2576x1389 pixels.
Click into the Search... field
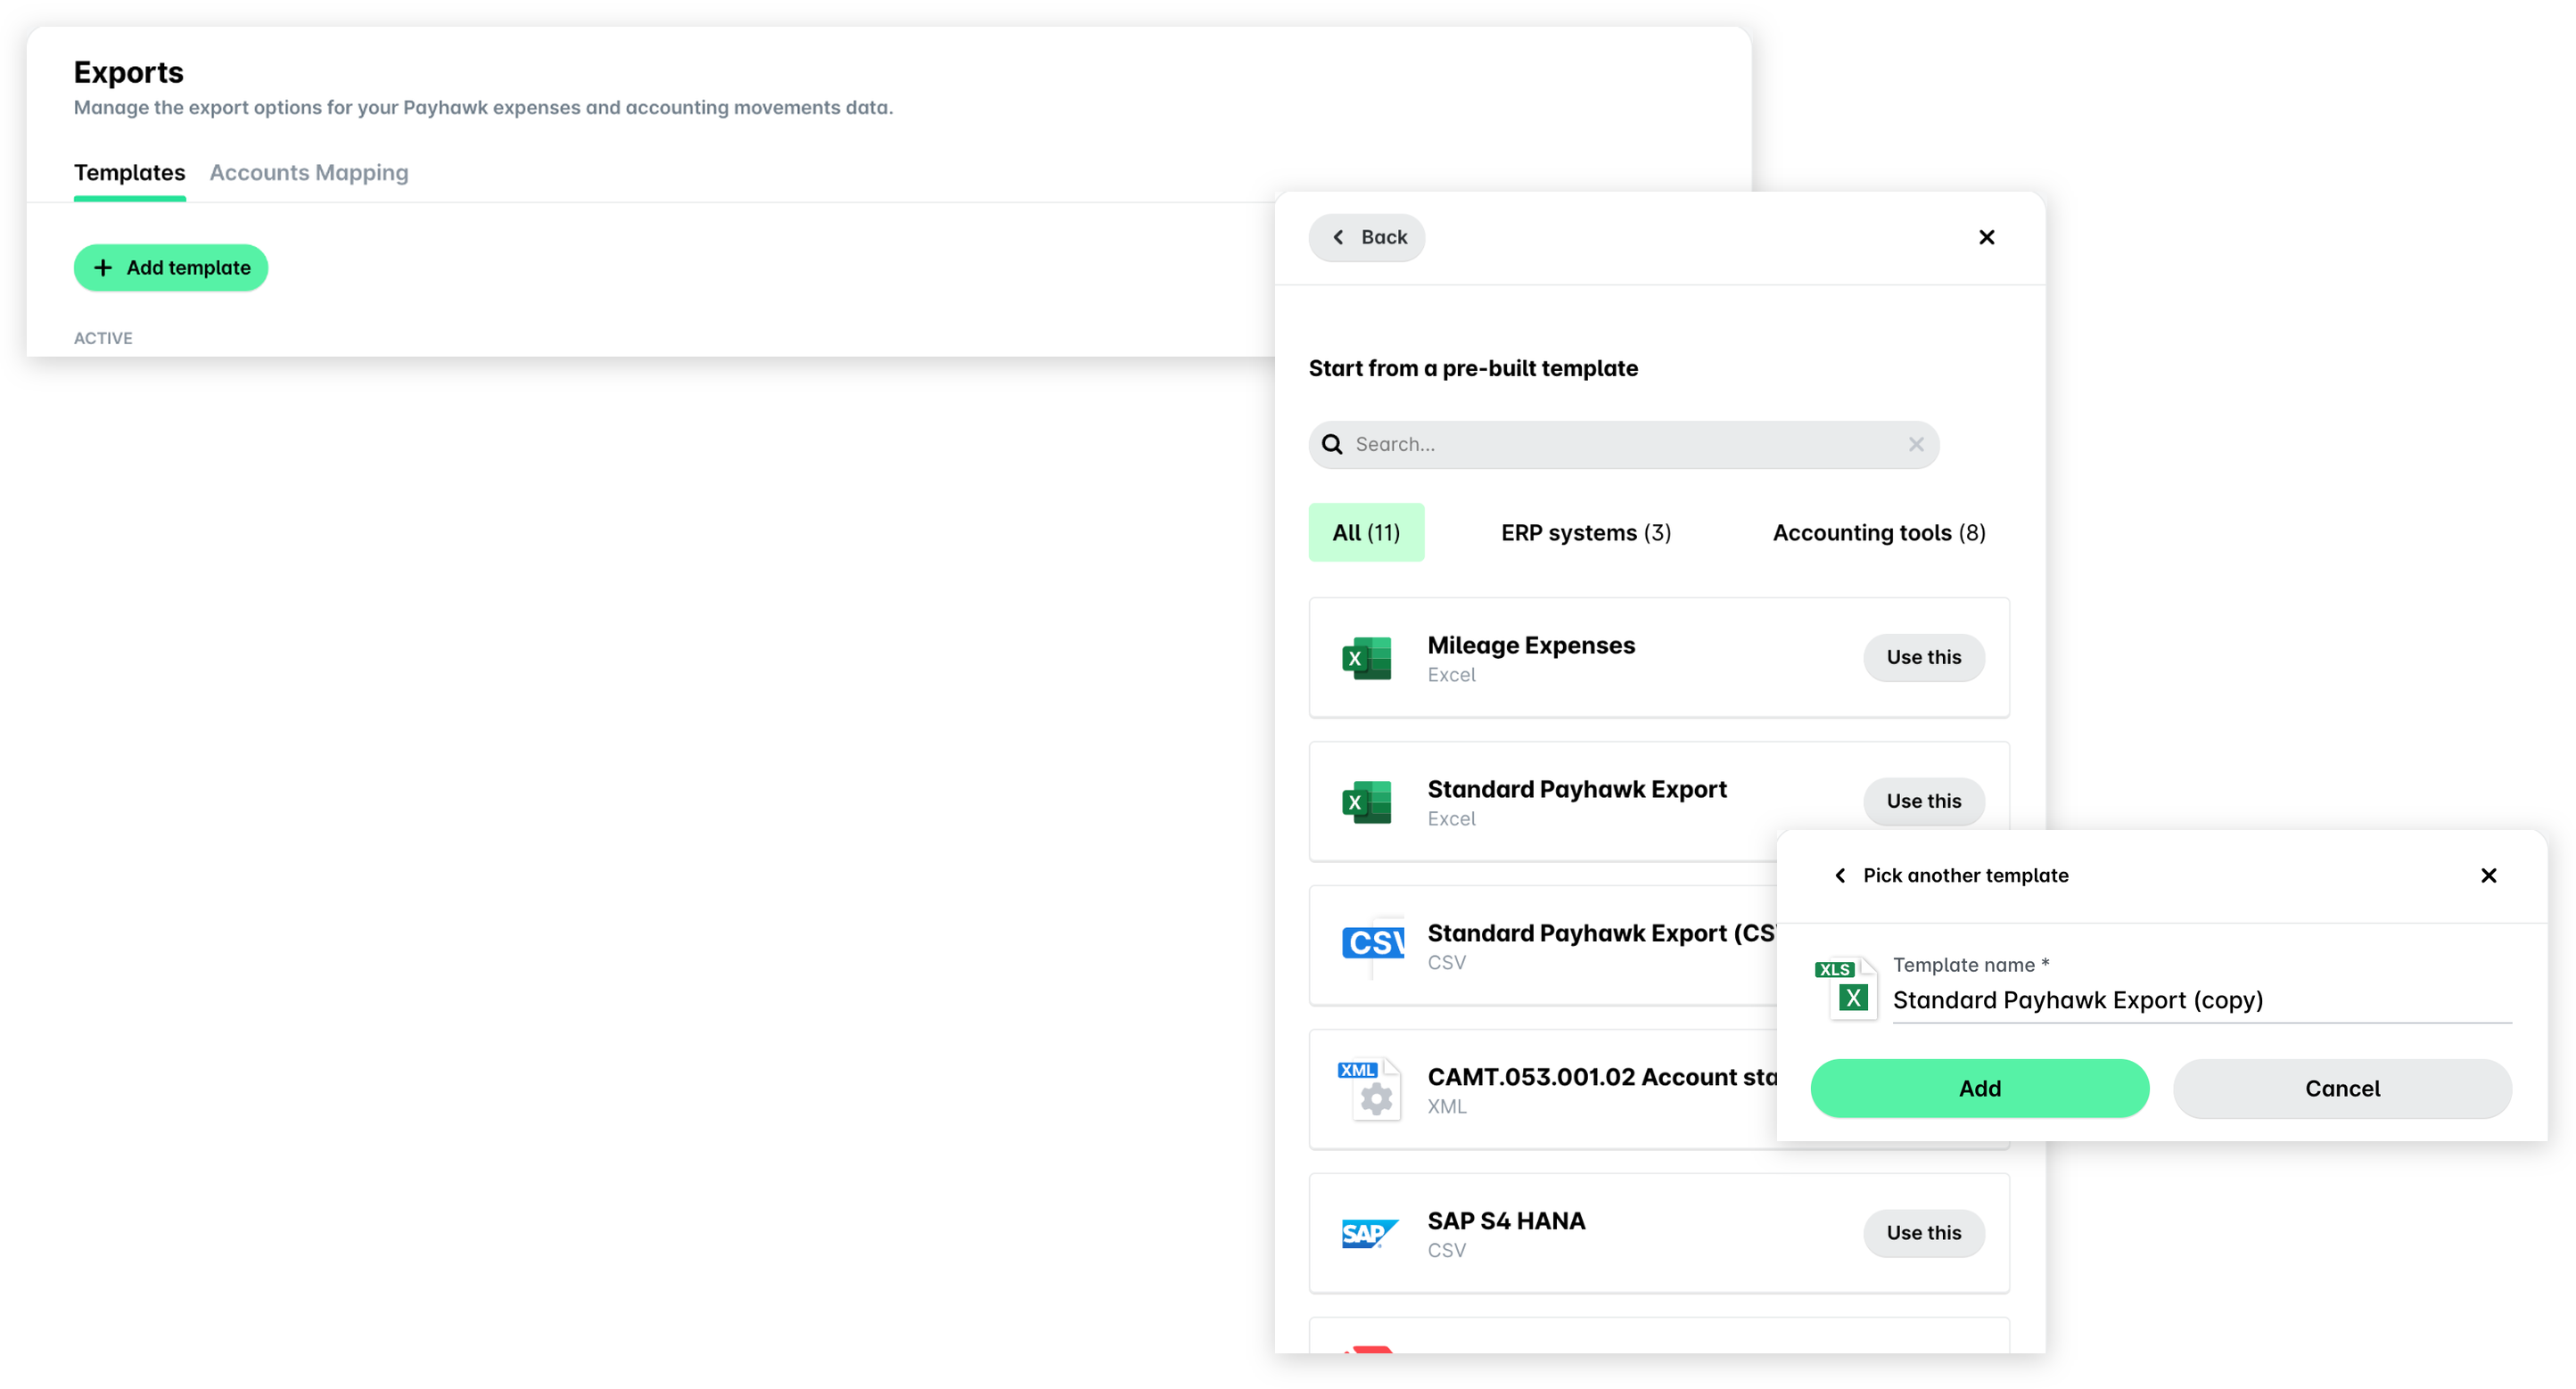pos(1623,444)
